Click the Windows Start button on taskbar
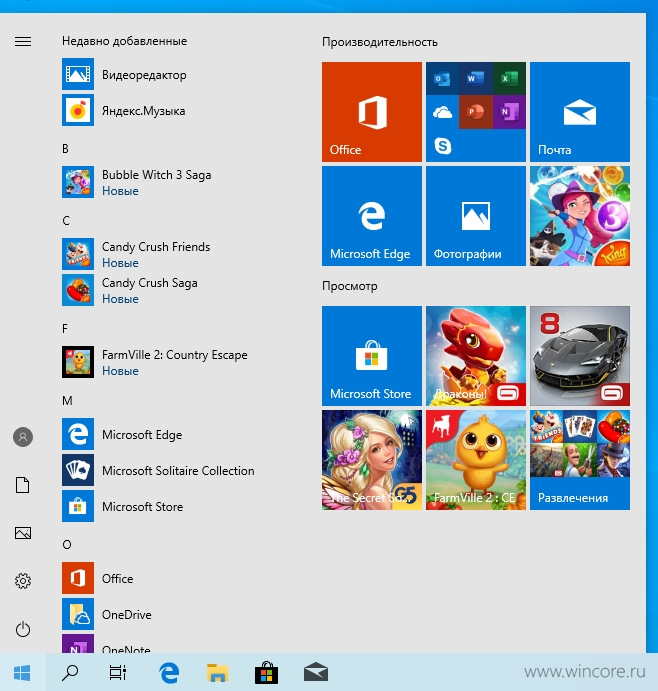The width and height of the screenshot is (658, 691). click(x=22, y=673)
